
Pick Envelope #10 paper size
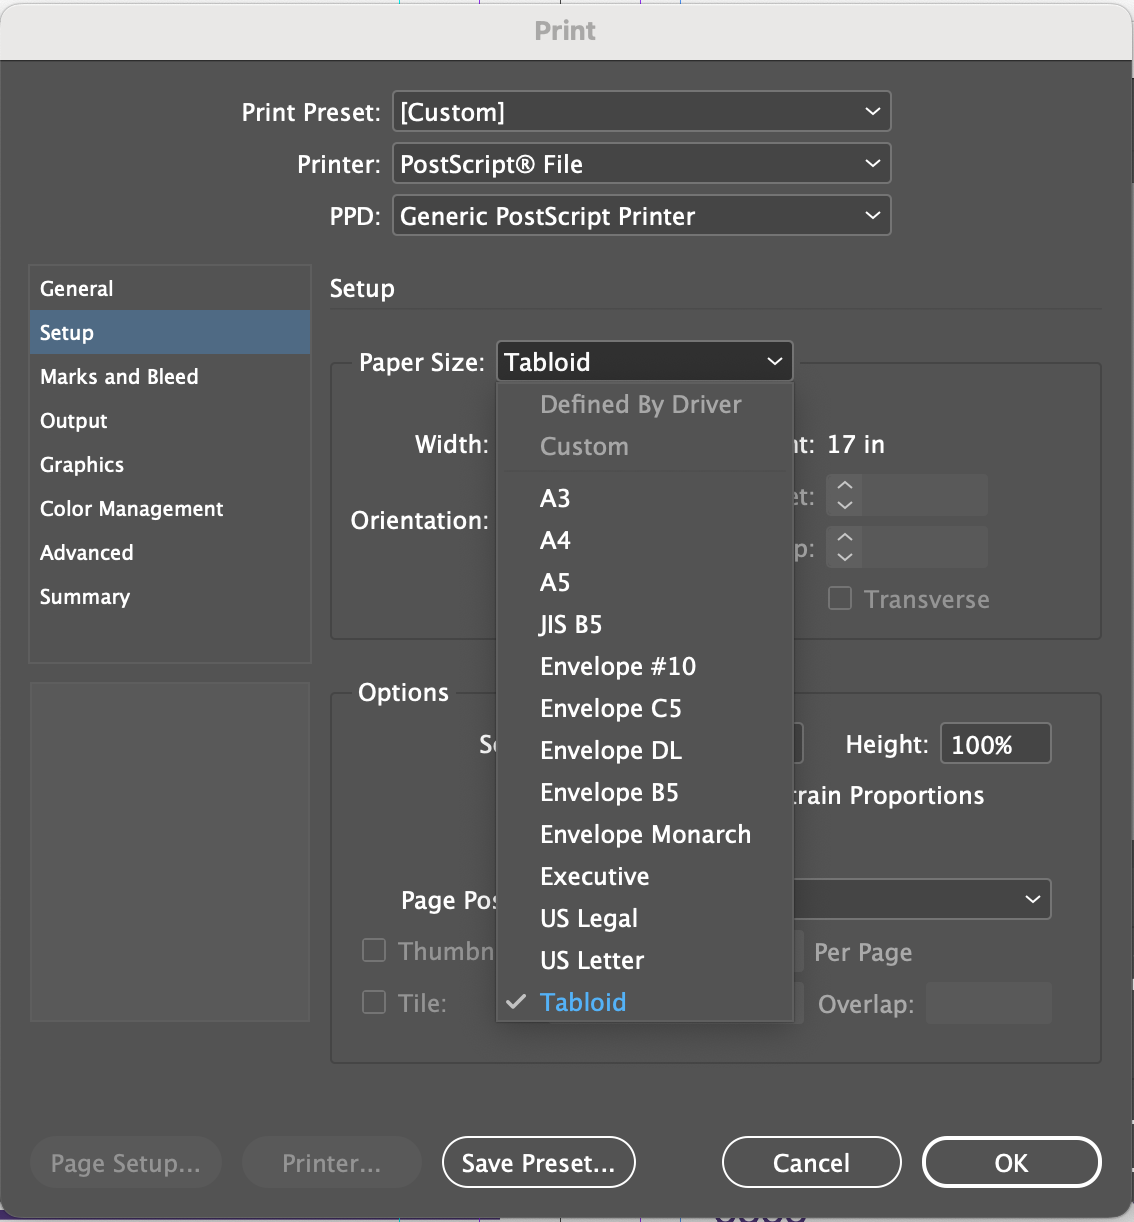click(x=618, y=667)
